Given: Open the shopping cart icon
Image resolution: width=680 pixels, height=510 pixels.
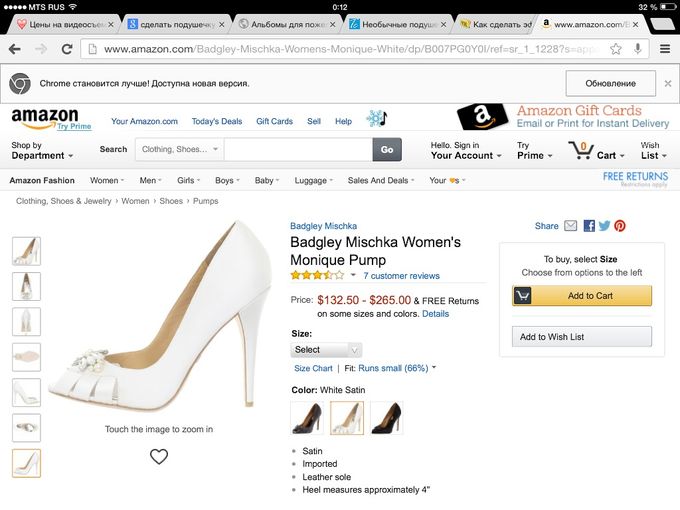Looking at the screenshot, I should pos(580,150).
